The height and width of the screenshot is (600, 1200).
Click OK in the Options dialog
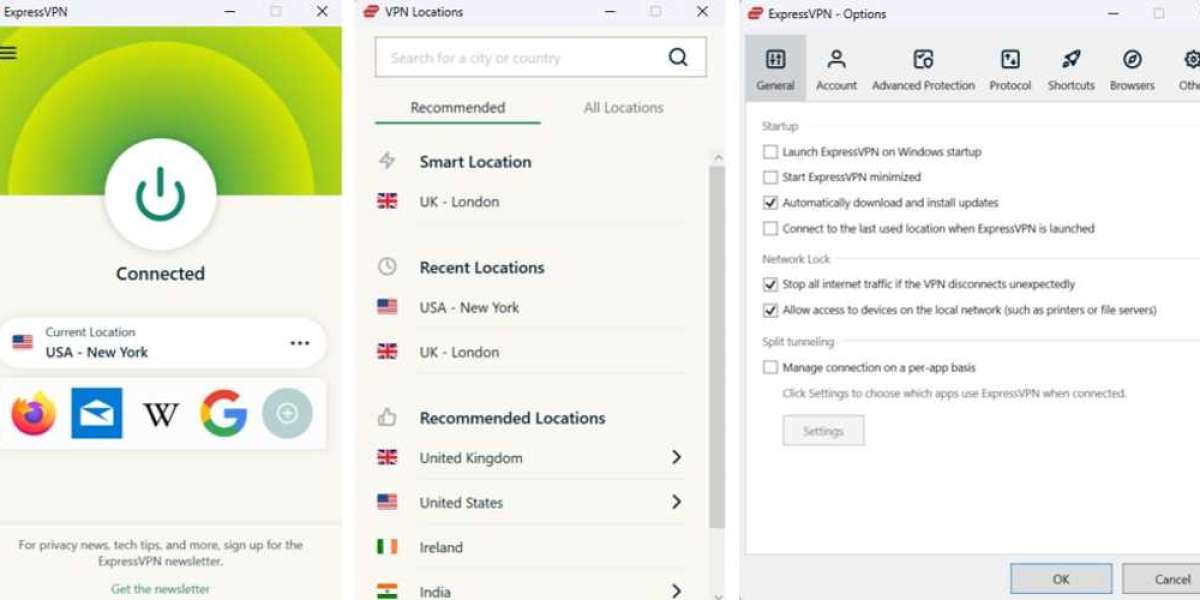[1060, 578]
